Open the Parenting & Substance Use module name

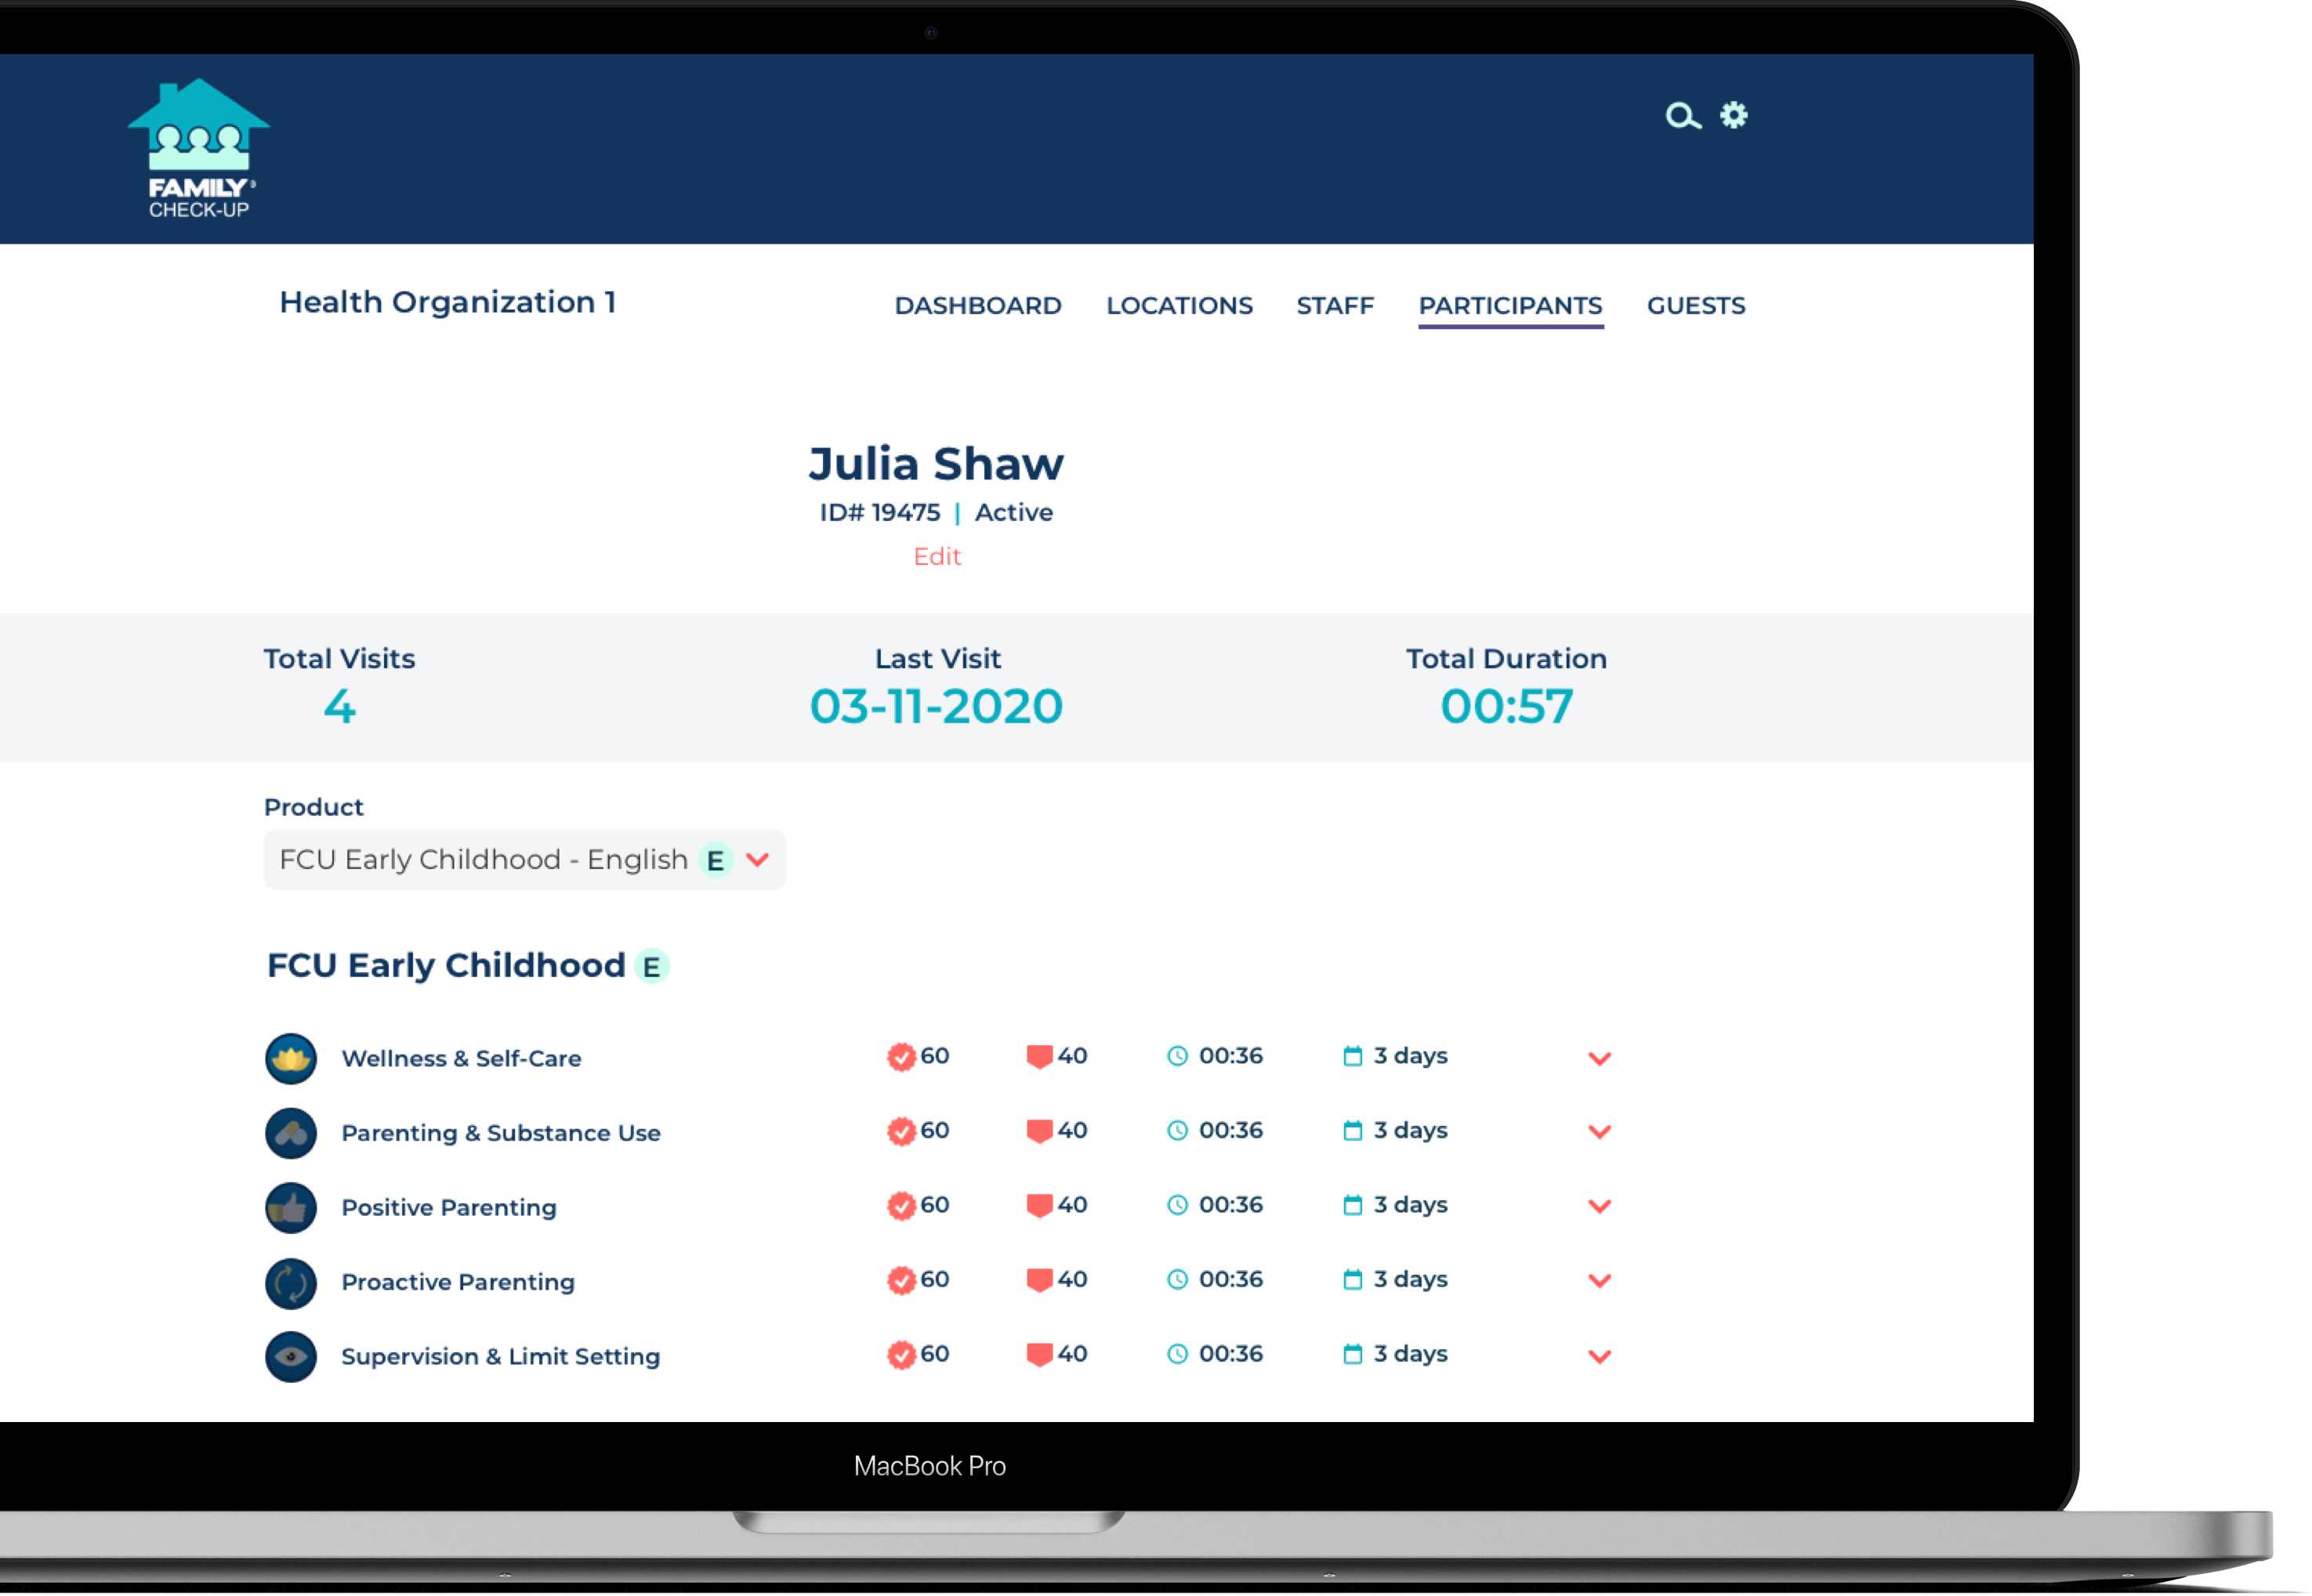coord(501,1134)
